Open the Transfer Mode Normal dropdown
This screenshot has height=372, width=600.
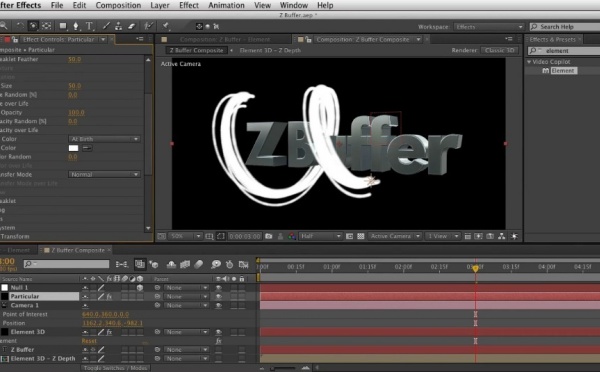click(x=104, y=175)
